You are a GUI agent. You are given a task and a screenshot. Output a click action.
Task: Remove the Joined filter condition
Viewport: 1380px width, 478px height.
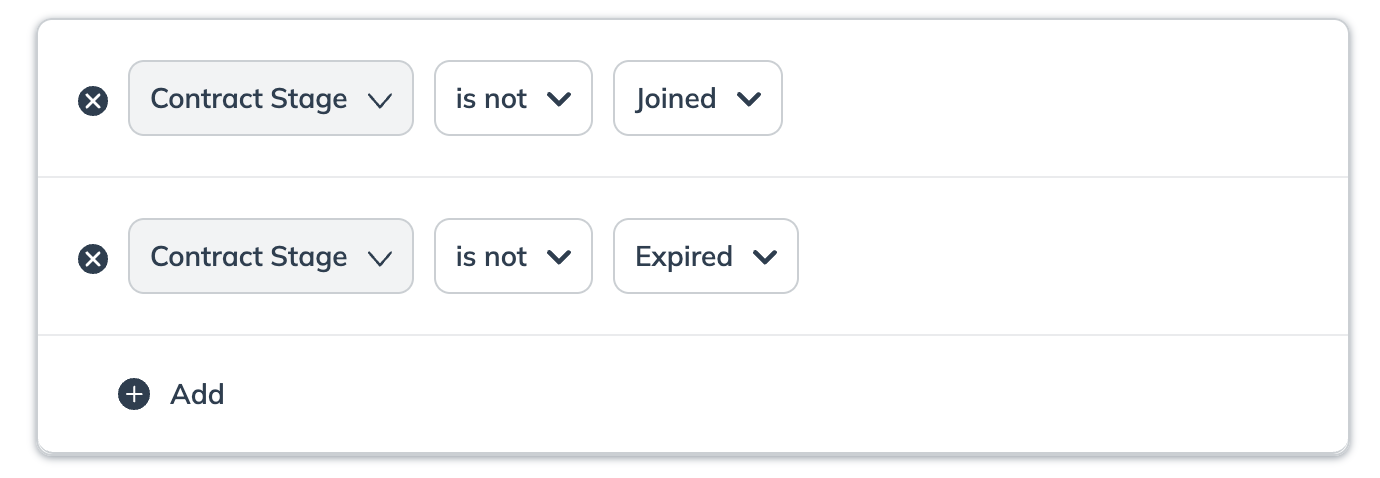coord(93,100)
